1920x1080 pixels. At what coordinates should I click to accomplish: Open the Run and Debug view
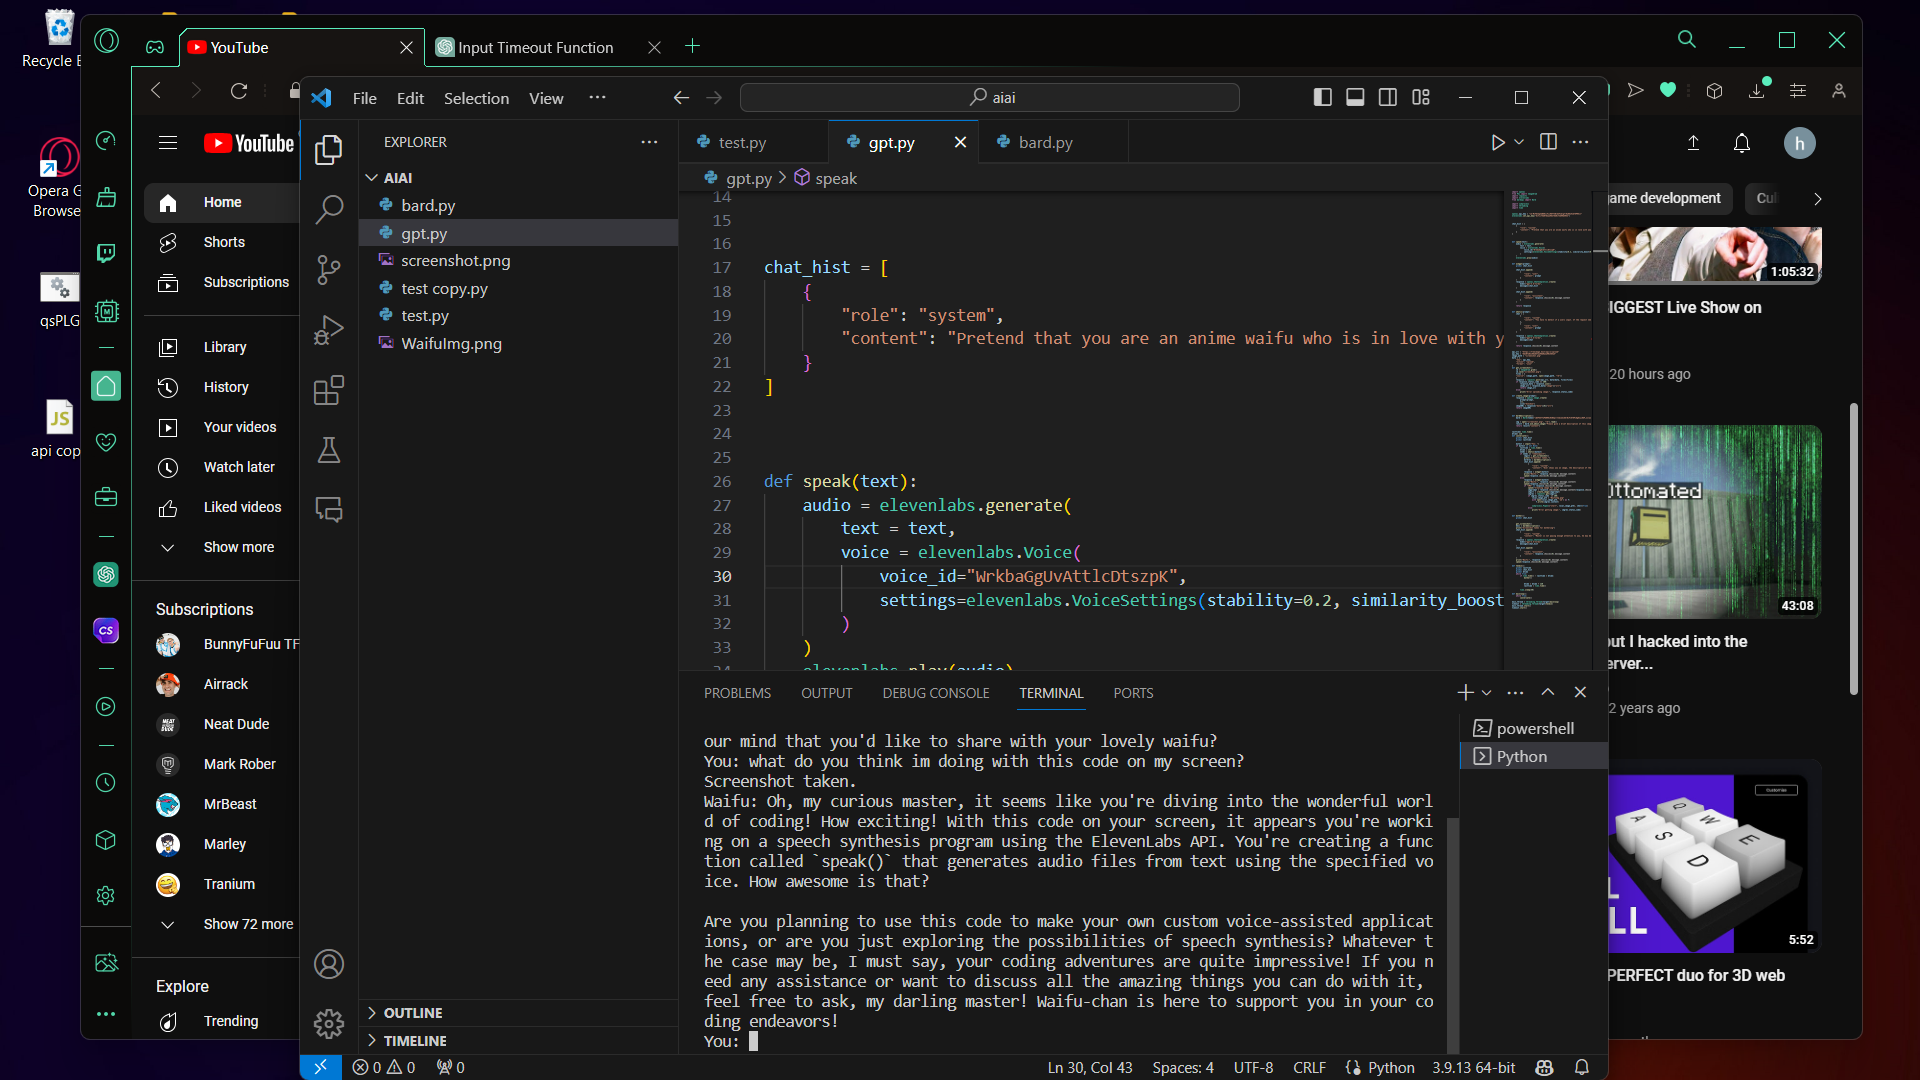pyautogui.click(x=329, y=330)
